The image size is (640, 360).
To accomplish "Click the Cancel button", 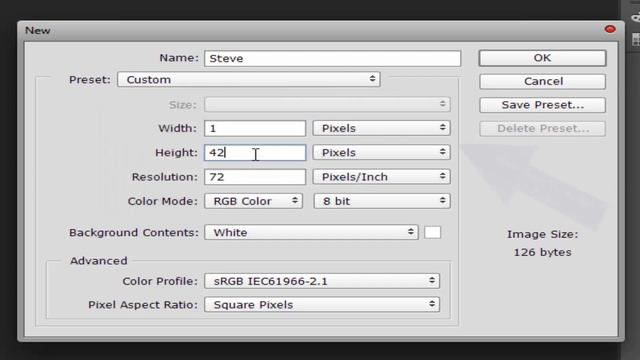I will [542, 81].
